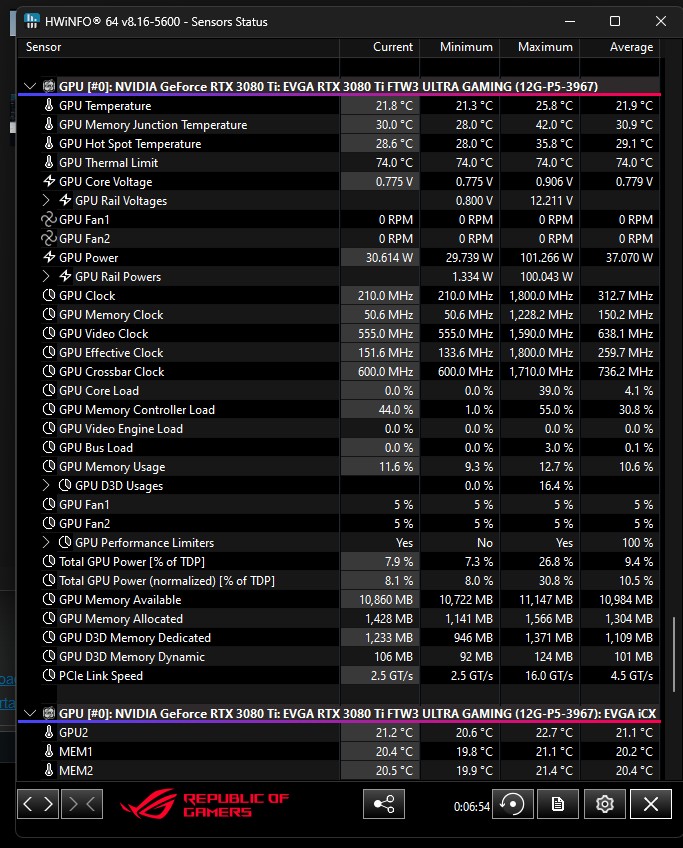Click the share/network icon in bottom toolbar
This screenshot has width=683, height=848.
coord(383,804)
